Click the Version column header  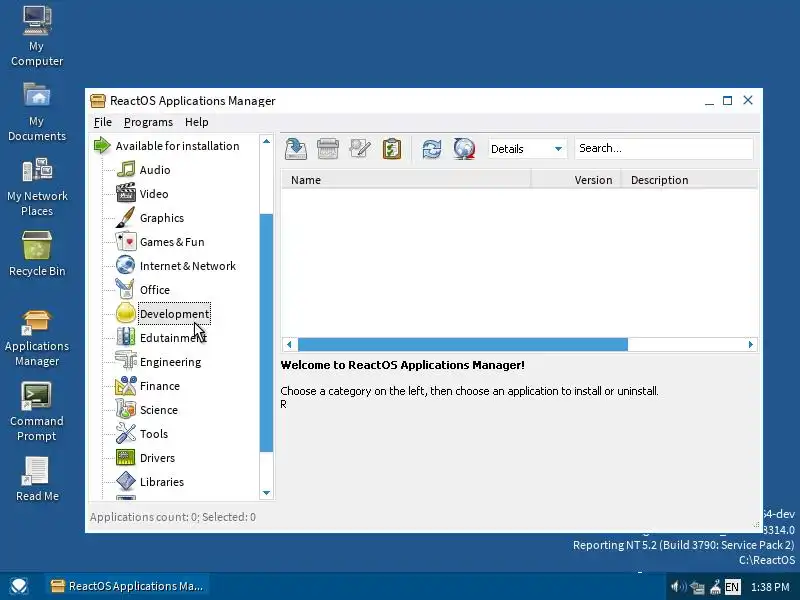(x=576, y=180)
